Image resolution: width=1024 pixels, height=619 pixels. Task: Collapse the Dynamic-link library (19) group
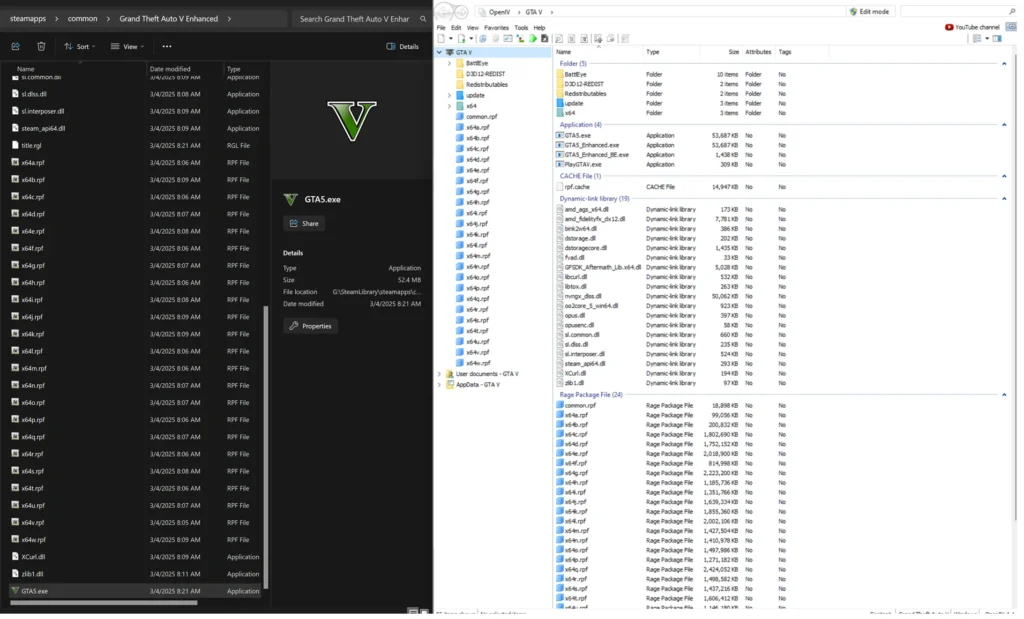1004,198
